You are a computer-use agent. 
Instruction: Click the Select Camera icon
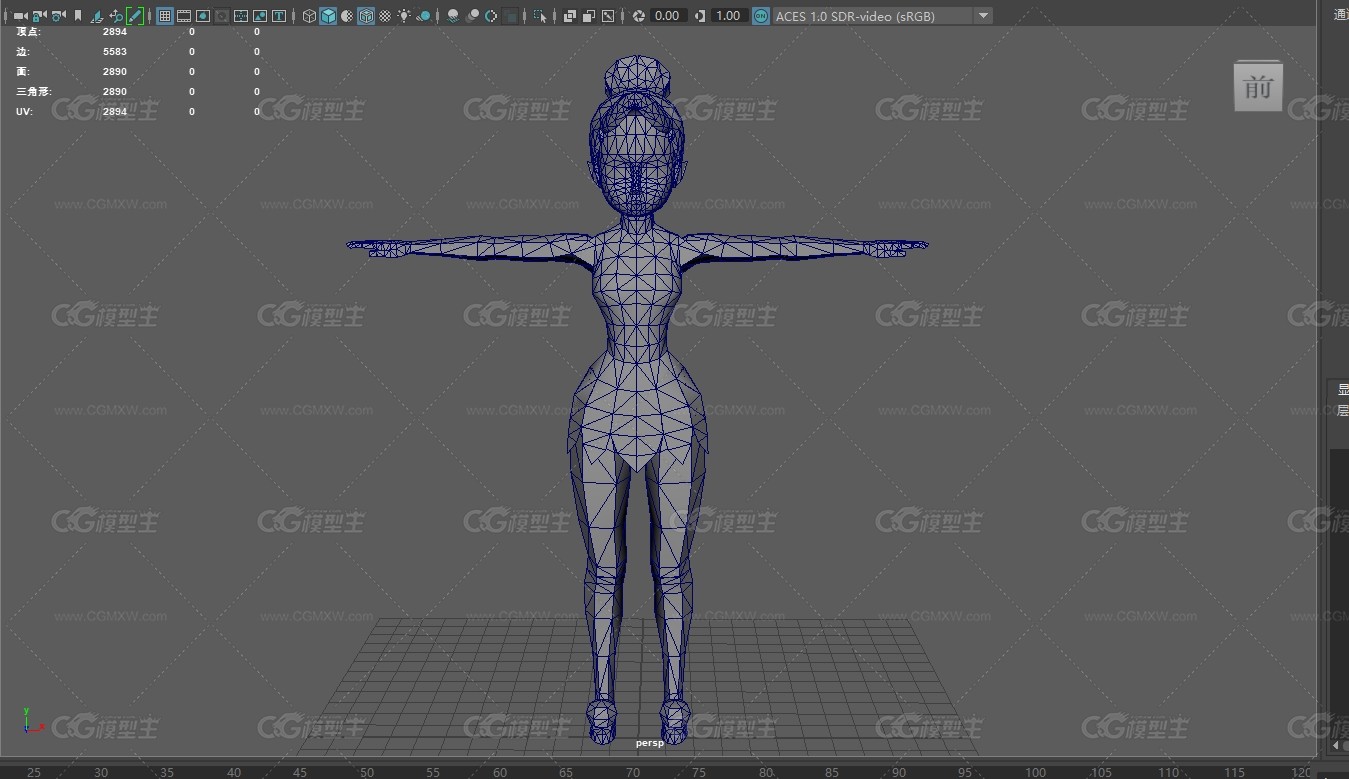[20, 16]
